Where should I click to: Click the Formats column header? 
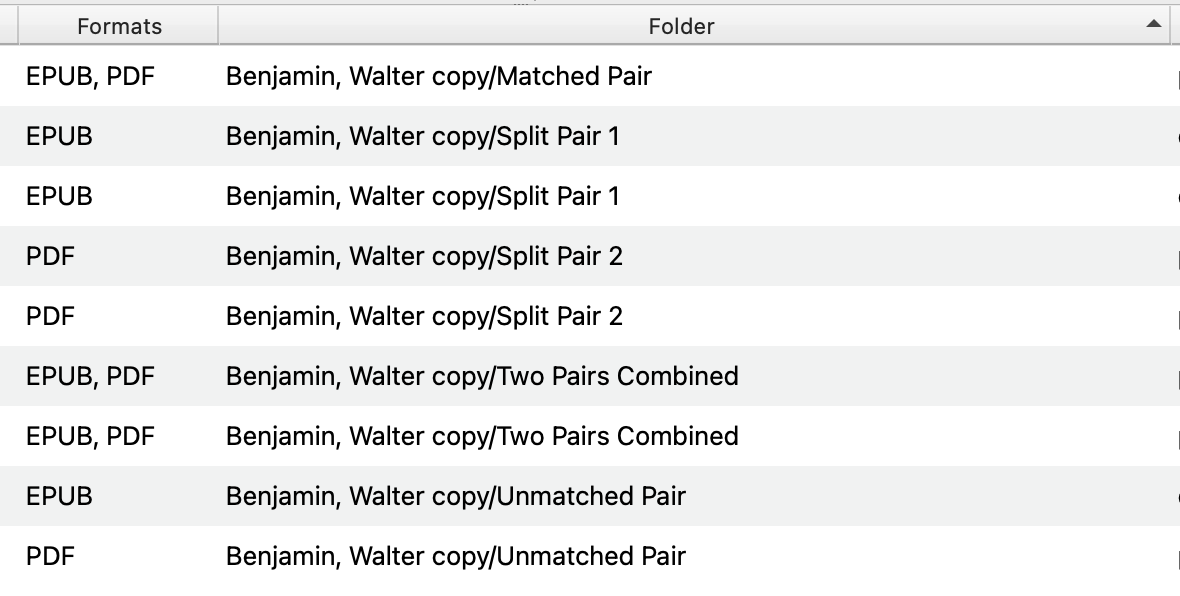pos(119,26)
